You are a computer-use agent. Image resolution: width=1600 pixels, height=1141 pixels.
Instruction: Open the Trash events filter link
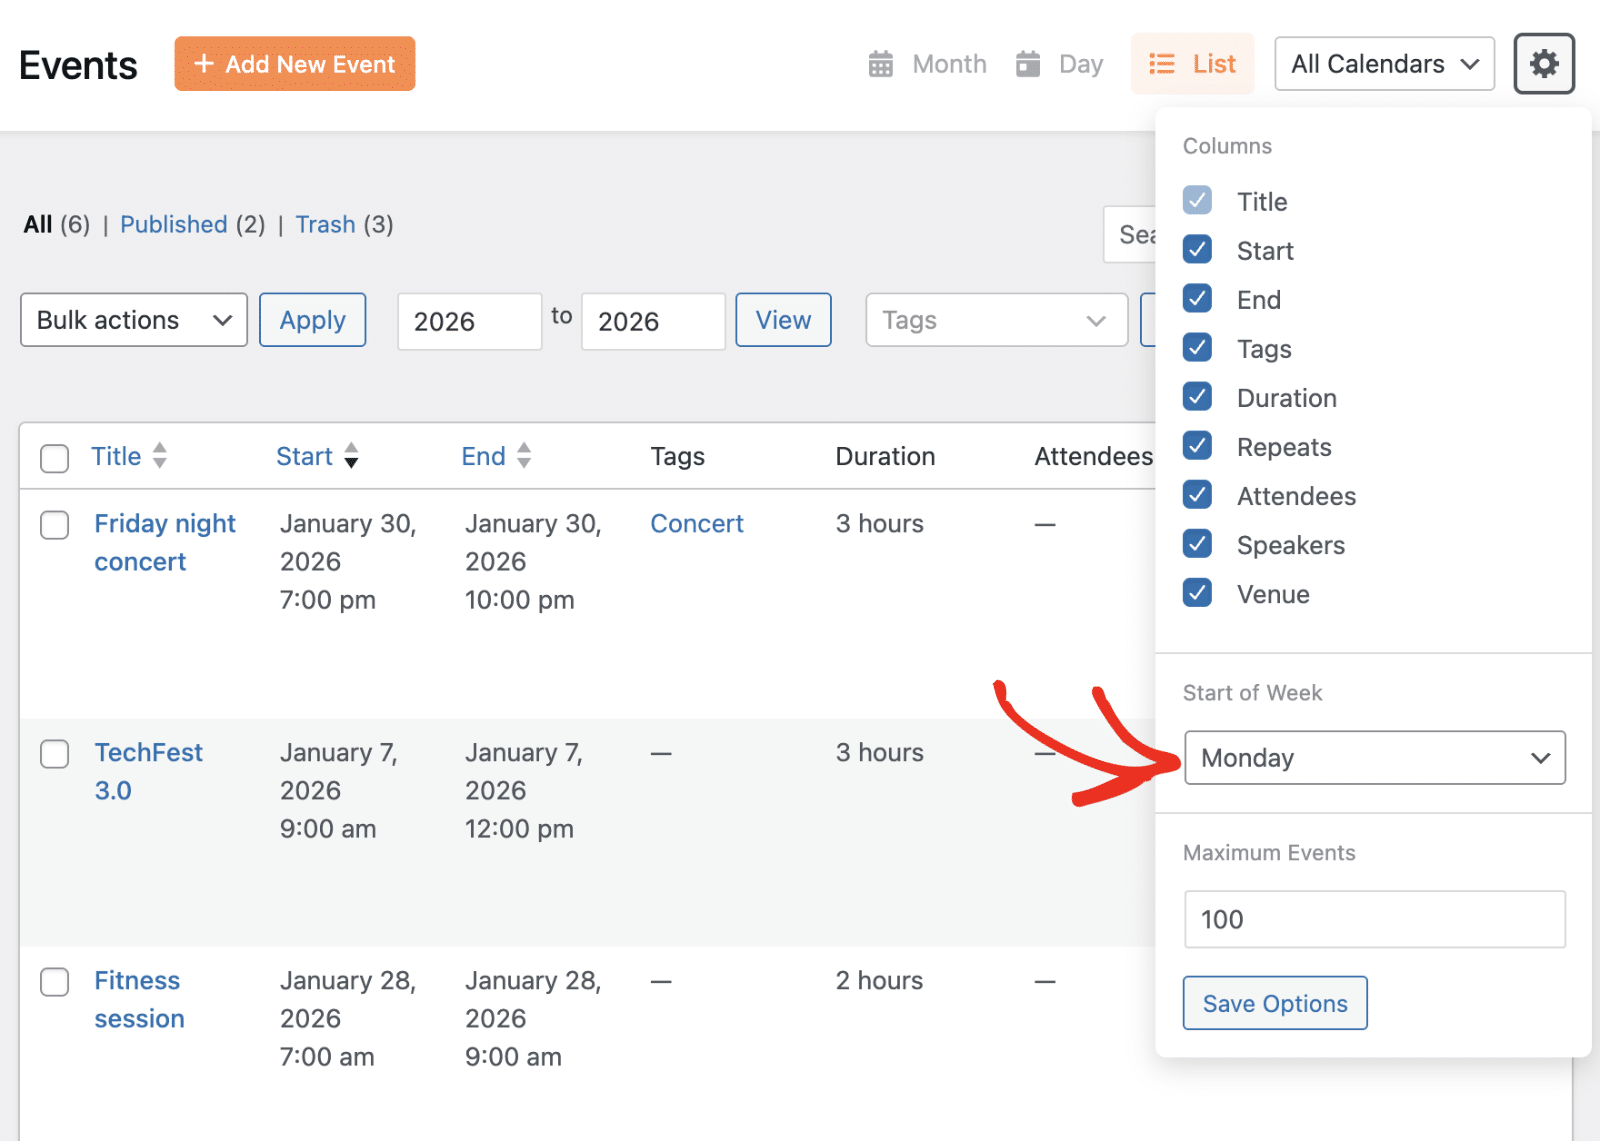[x=325, y=224]
